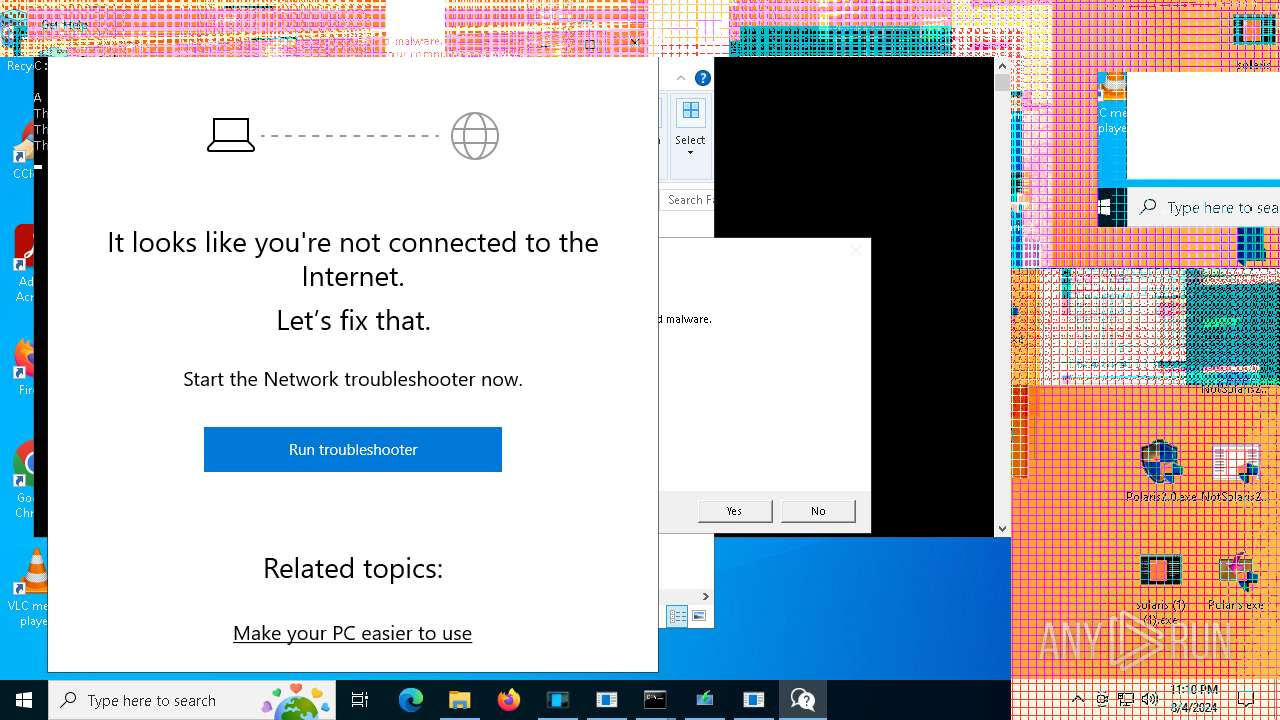Click the taskbar search box
The image size is (1280, 720).
192,700
